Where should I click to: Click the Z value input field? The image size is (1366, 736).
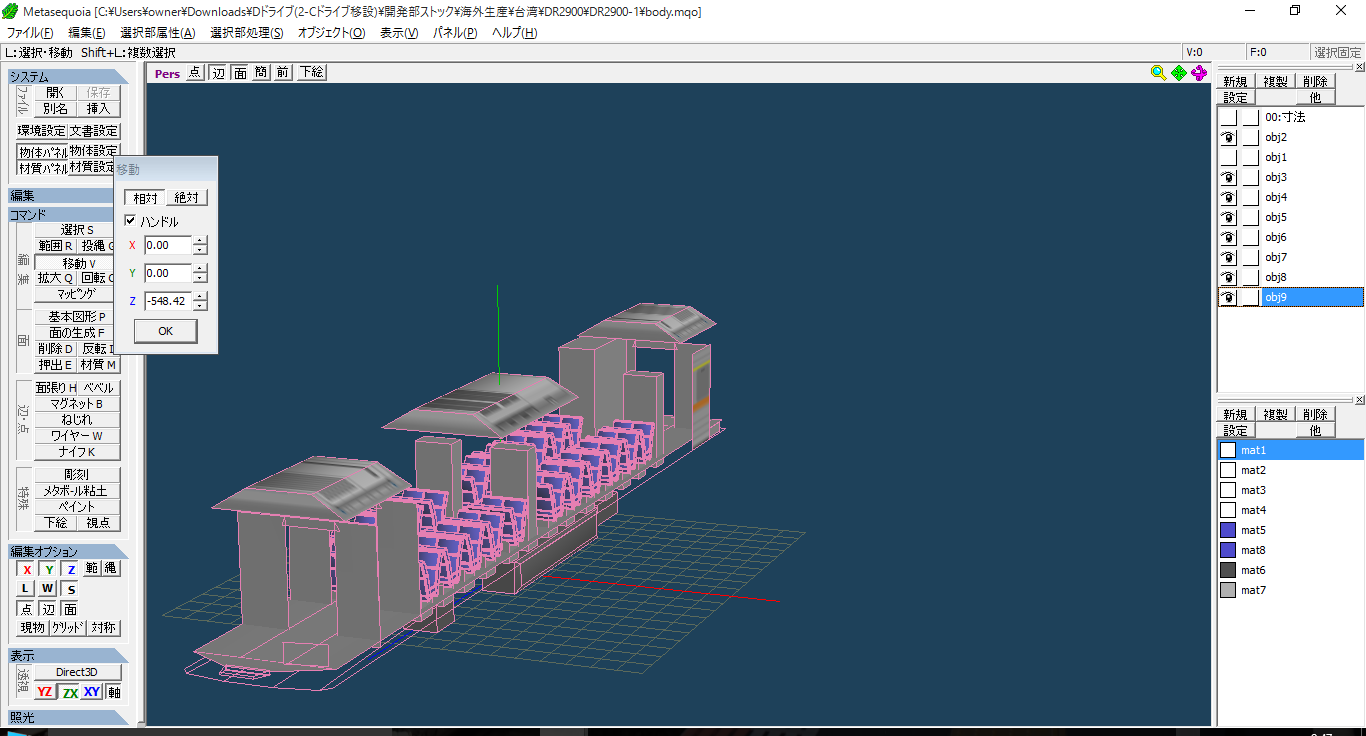168,301
